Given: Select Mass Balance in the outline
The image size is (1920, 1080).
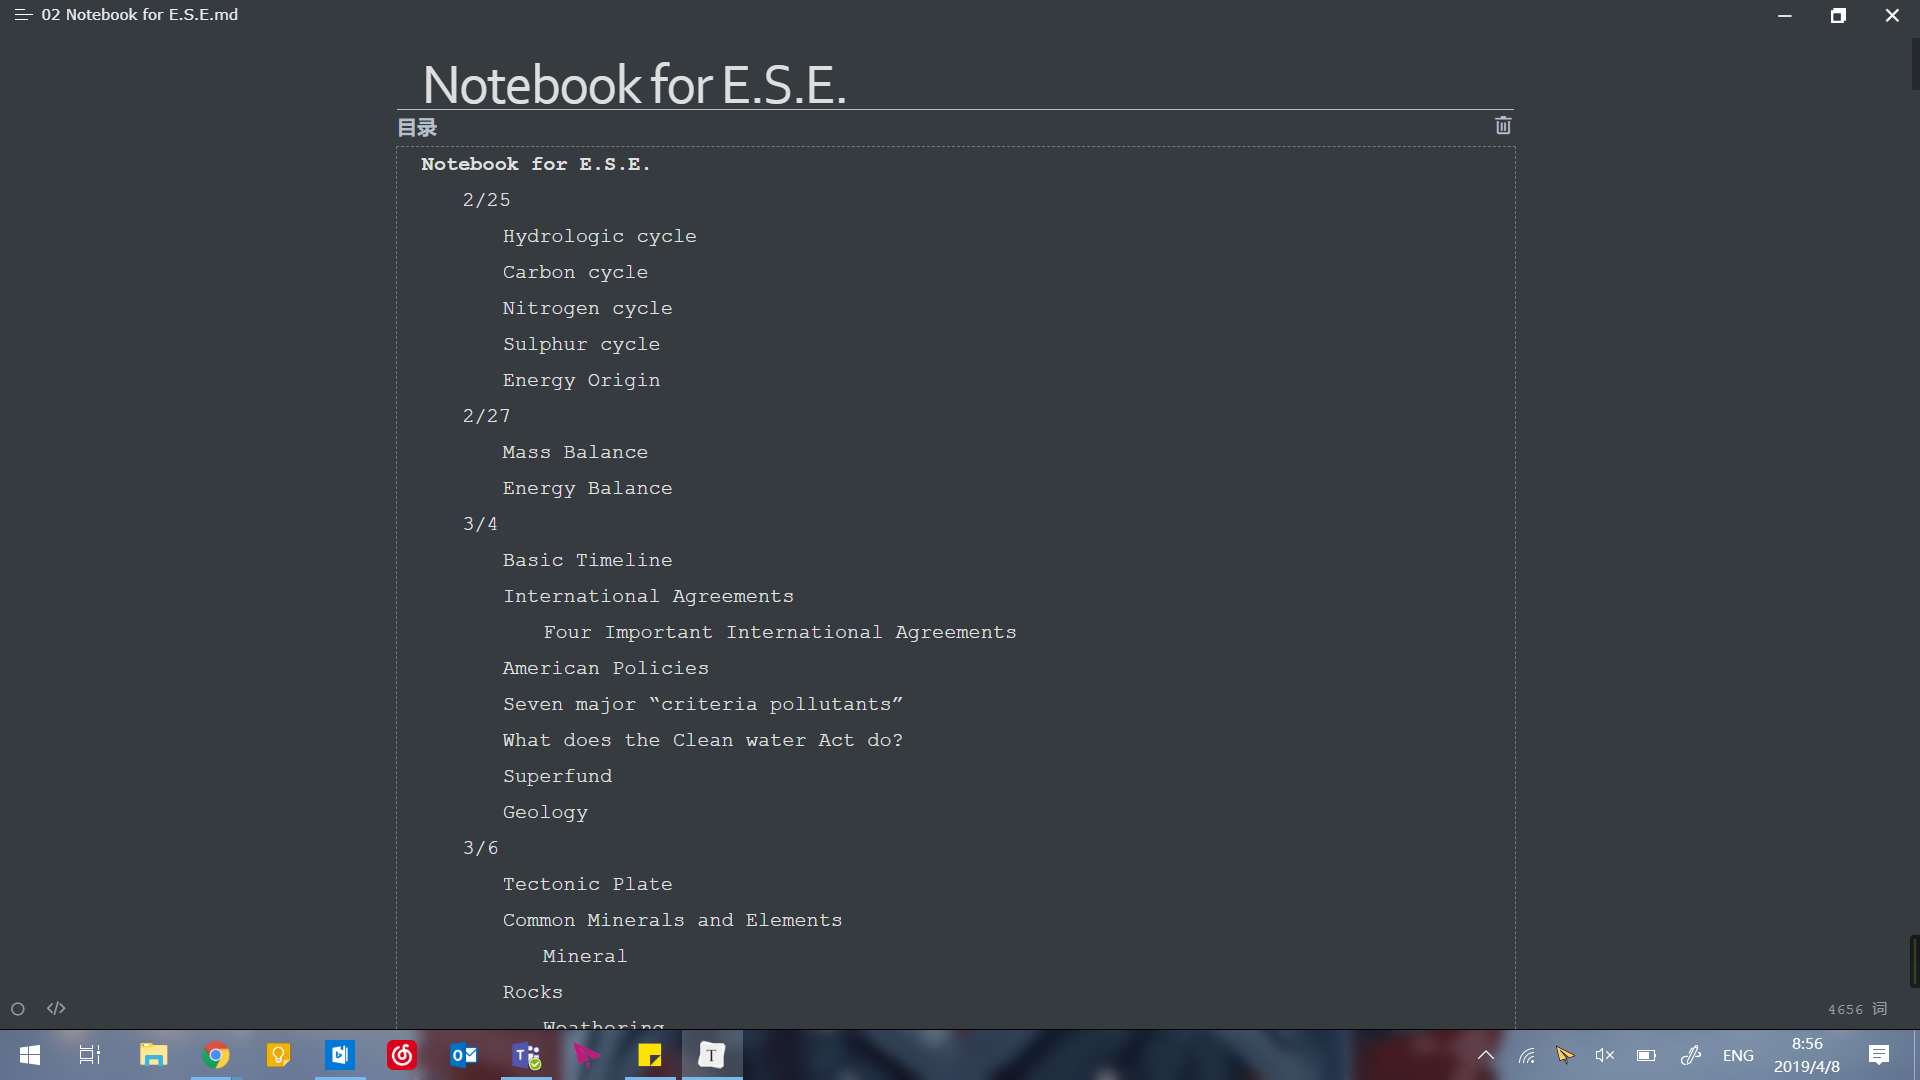Looking at the screenshot, I should [575, 452].
